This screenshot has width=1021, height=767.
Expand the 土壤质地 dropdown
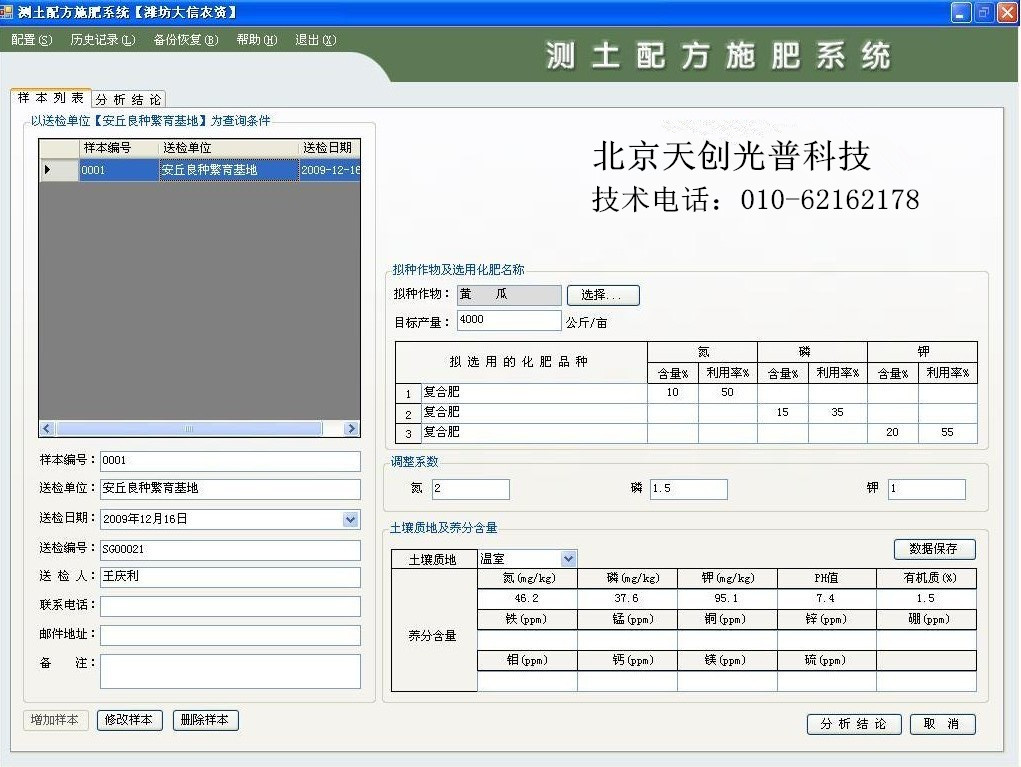[x=568, y=559]
